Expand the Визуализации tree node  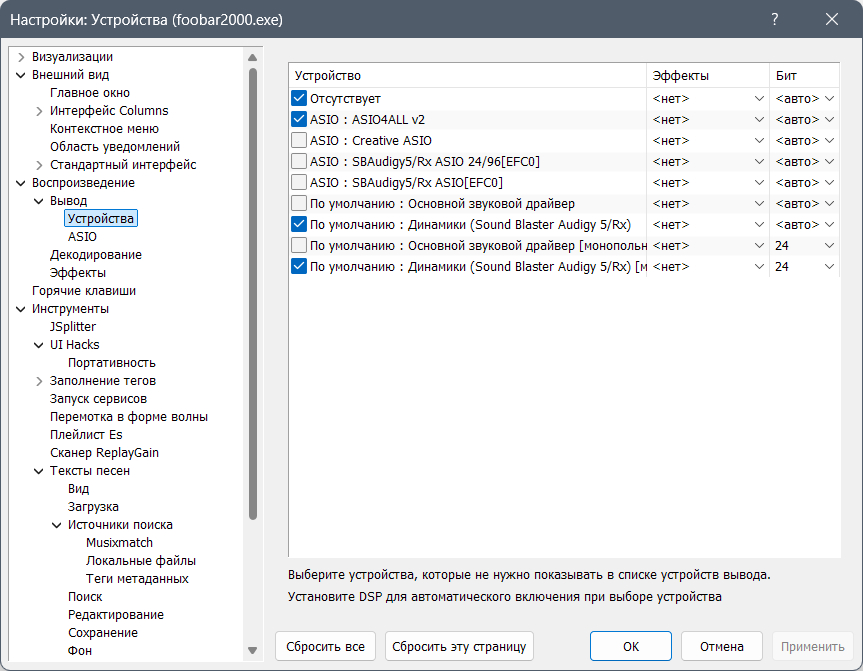tap(21, 57)
